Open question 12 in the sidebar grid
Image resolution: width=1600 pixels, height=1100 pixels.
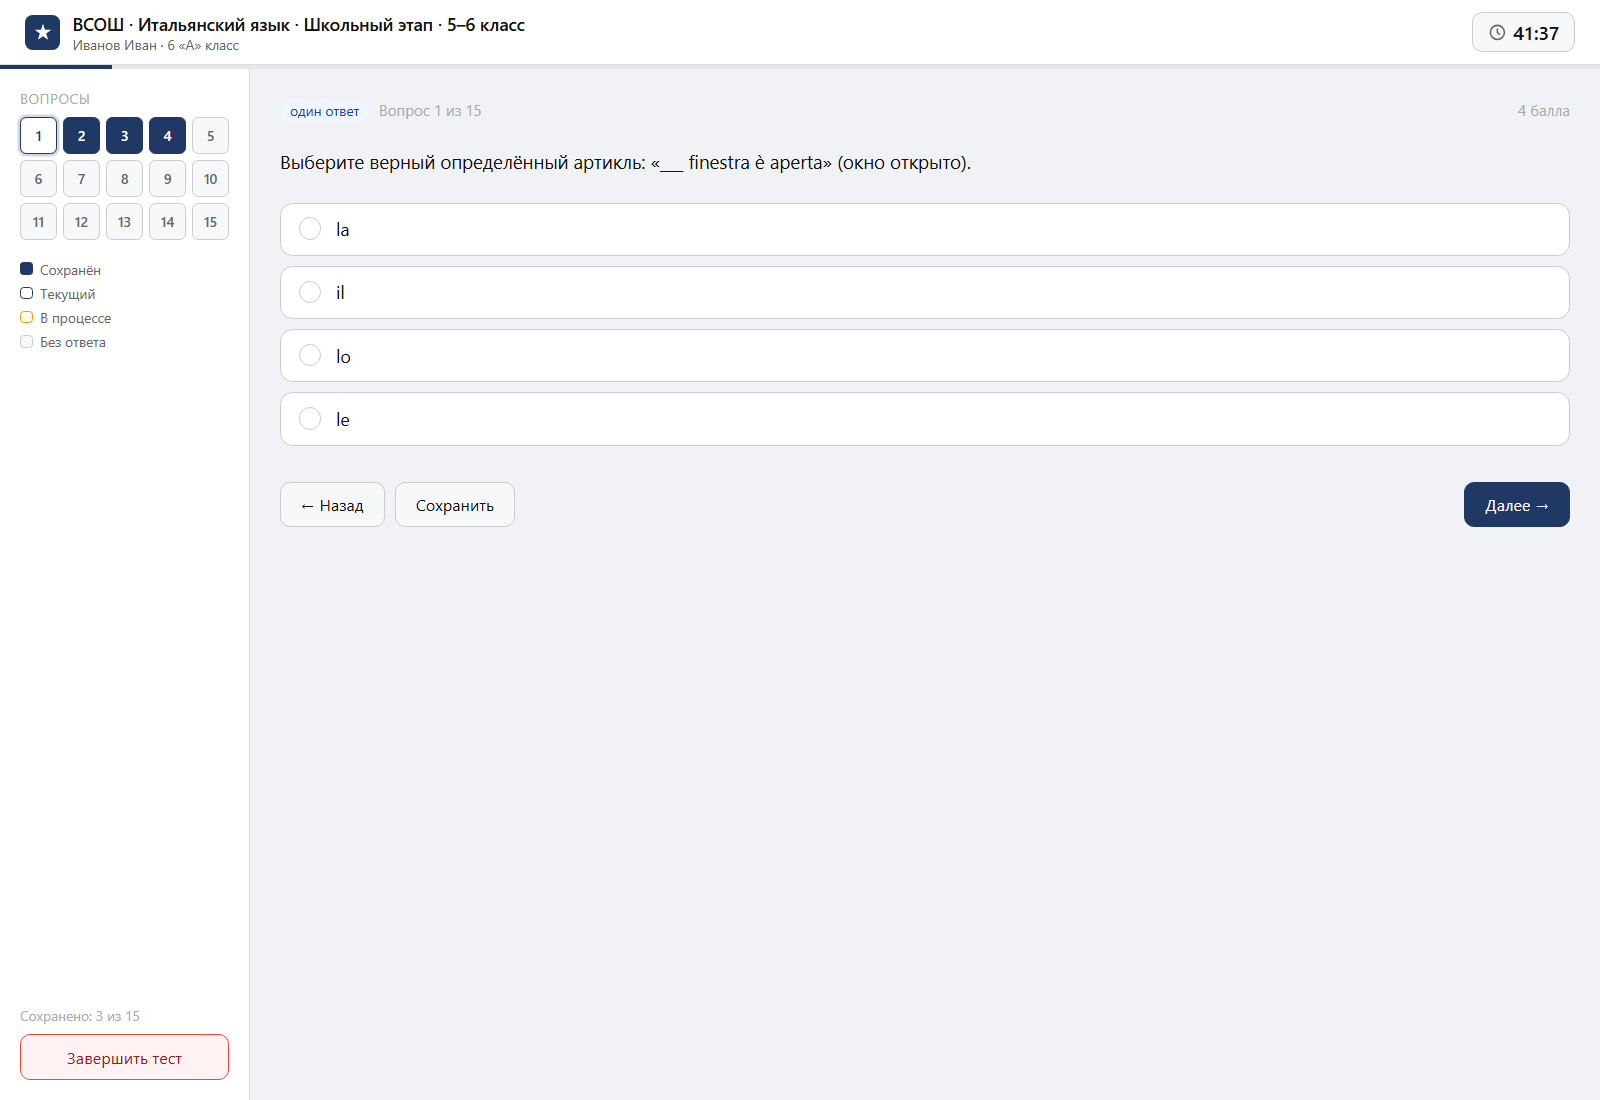pyautogui.click(x=81, y=222)
